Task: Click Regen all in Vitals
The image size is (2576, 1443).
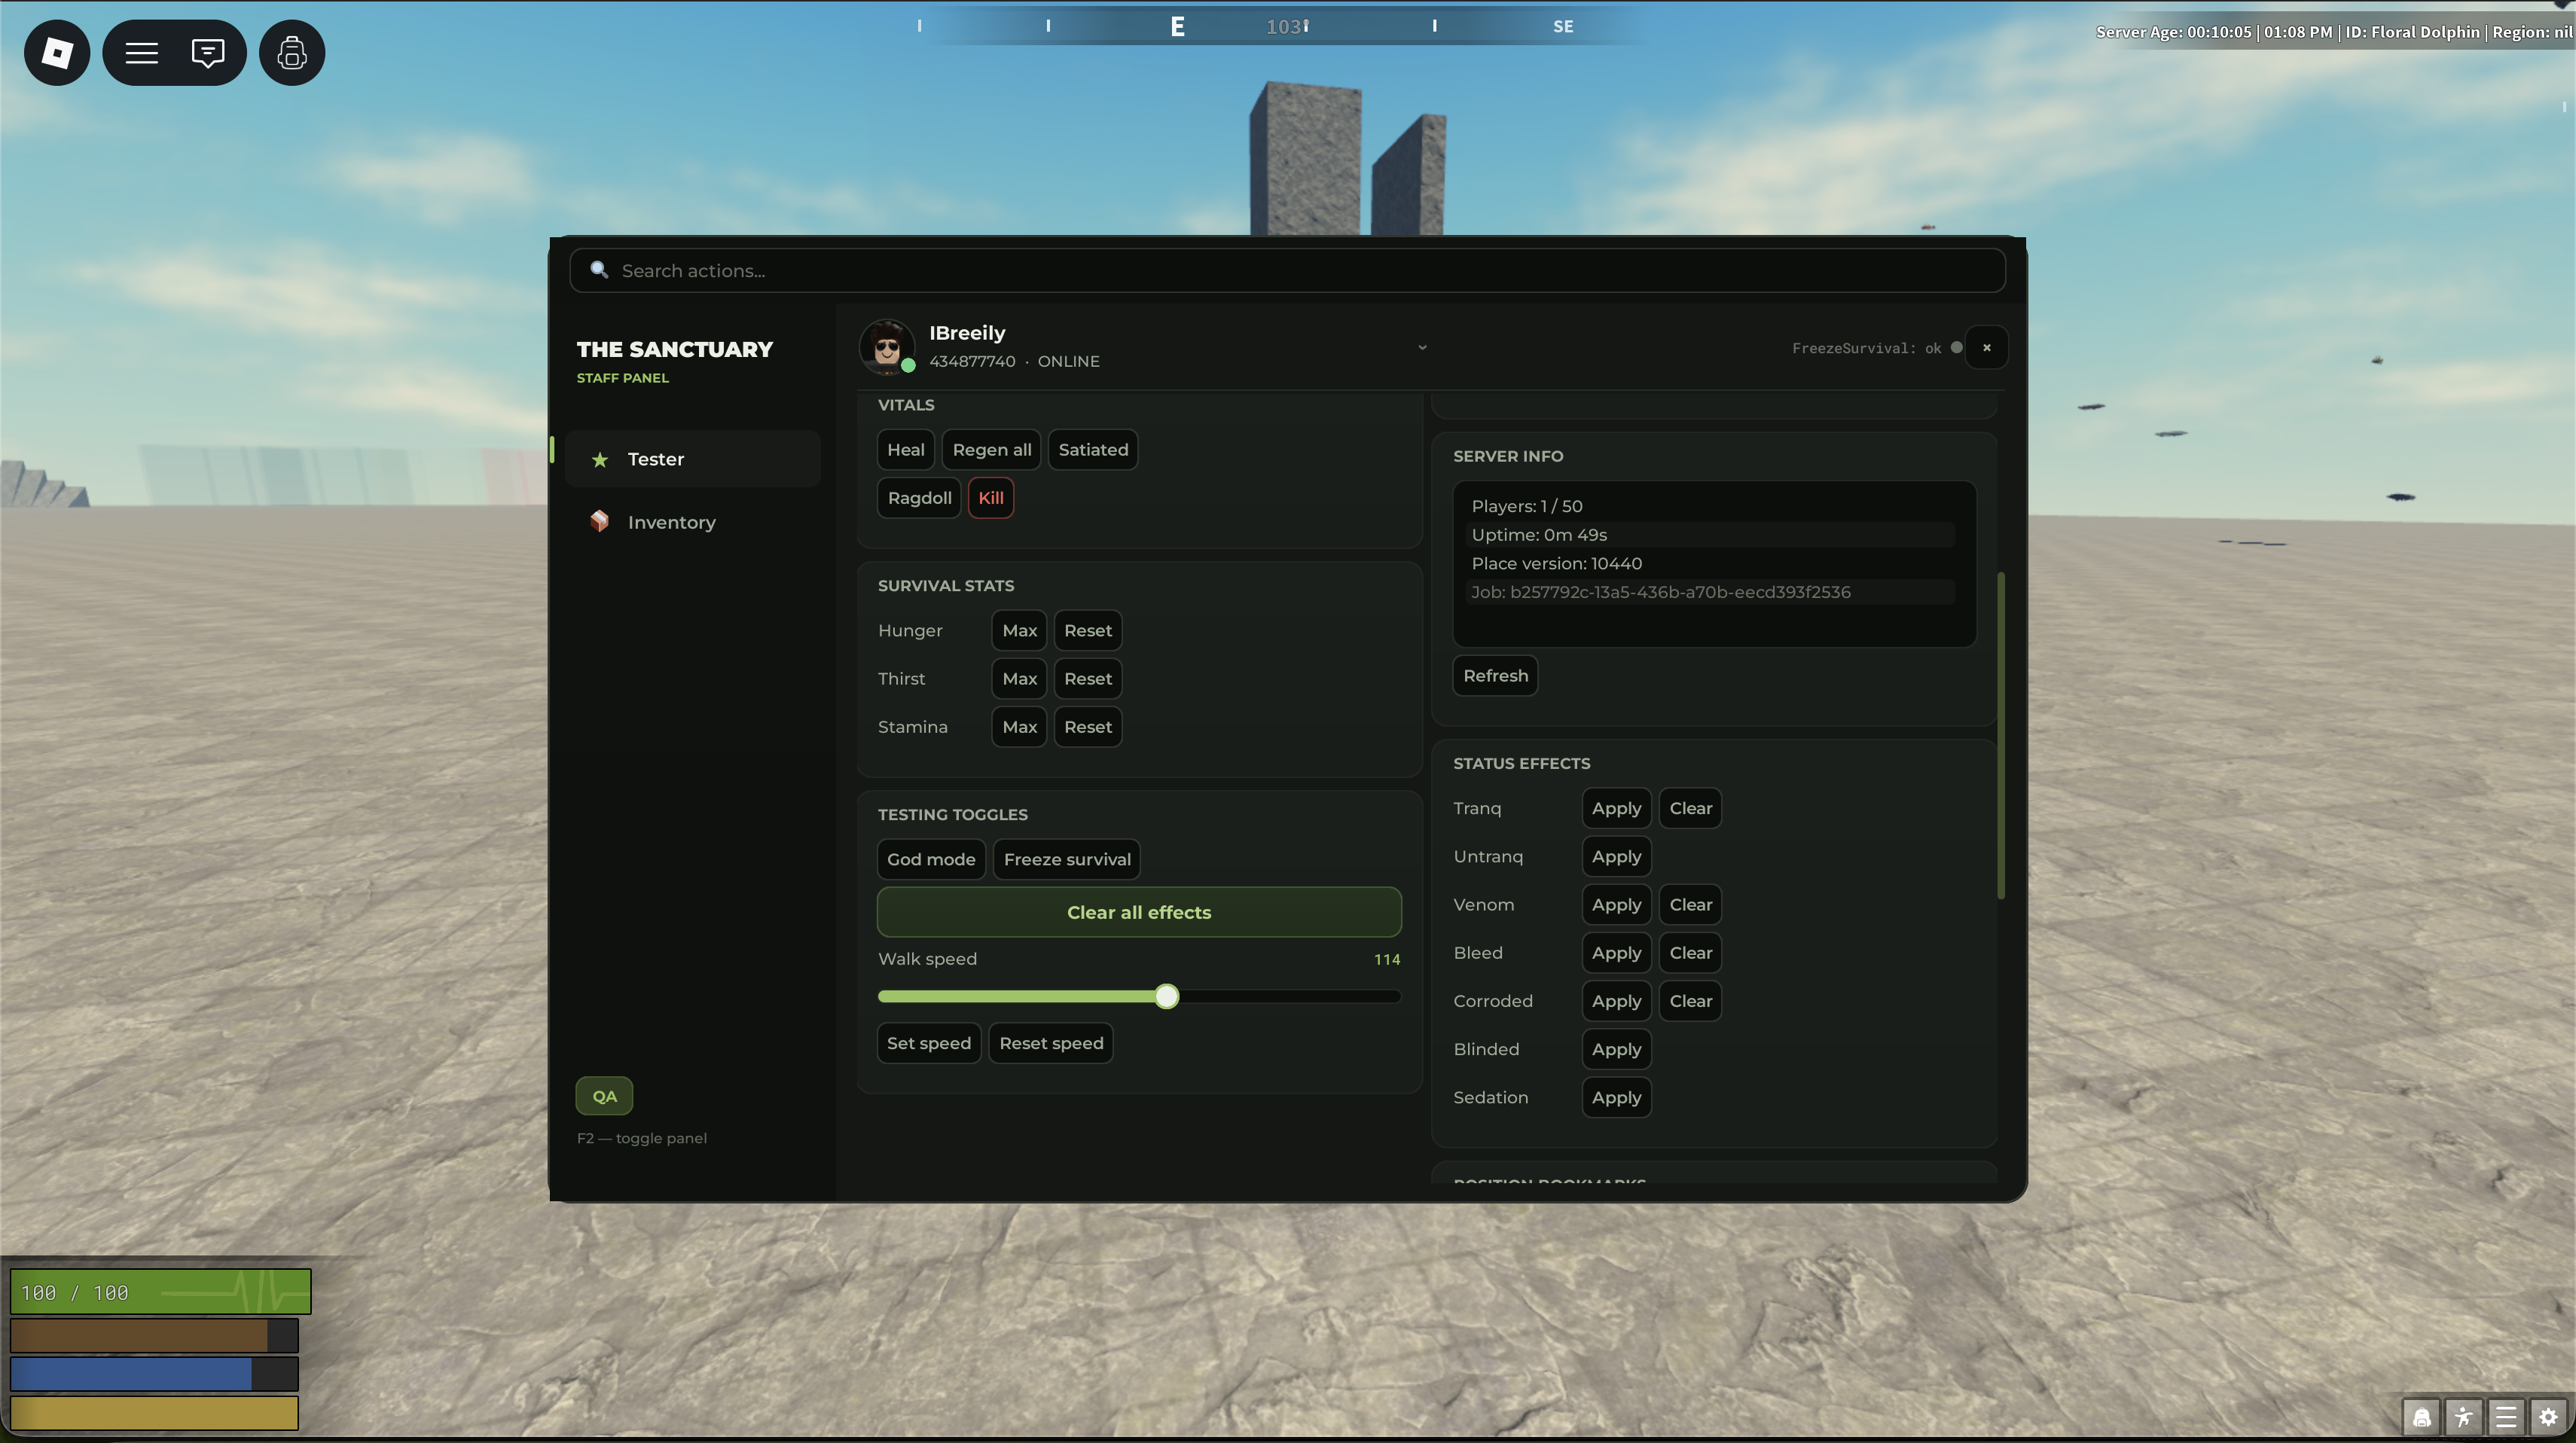Action: tap(992, 450)
